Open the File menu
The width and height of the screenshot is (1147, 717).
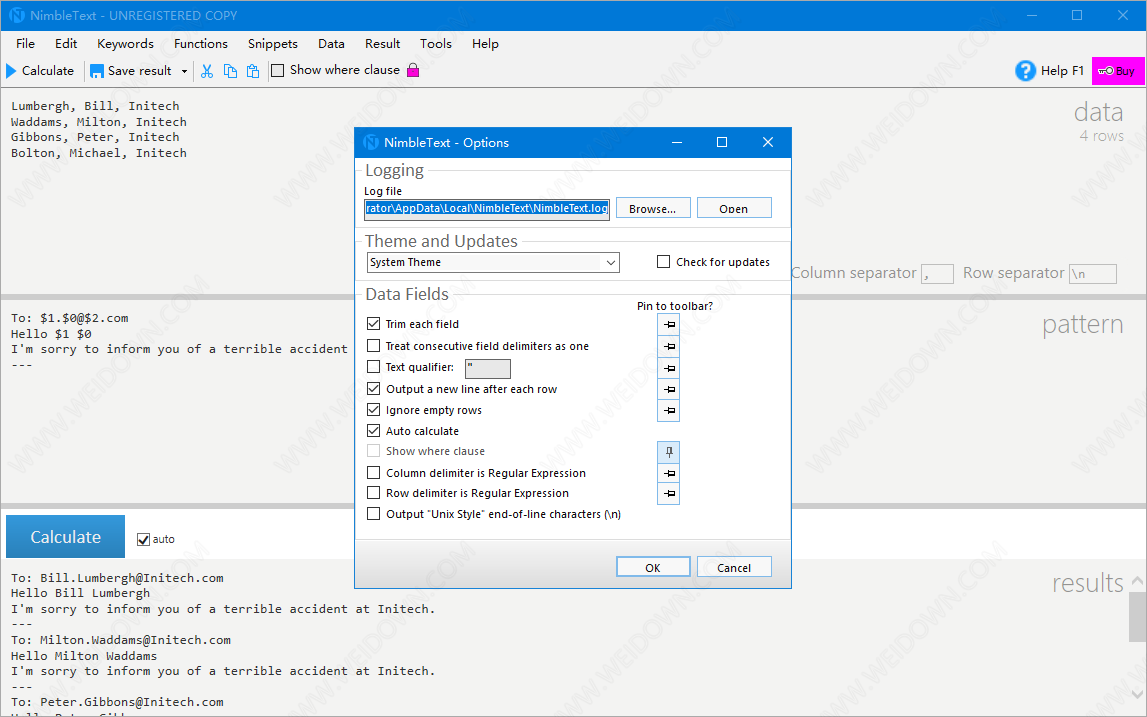click(x=26, y=44)
